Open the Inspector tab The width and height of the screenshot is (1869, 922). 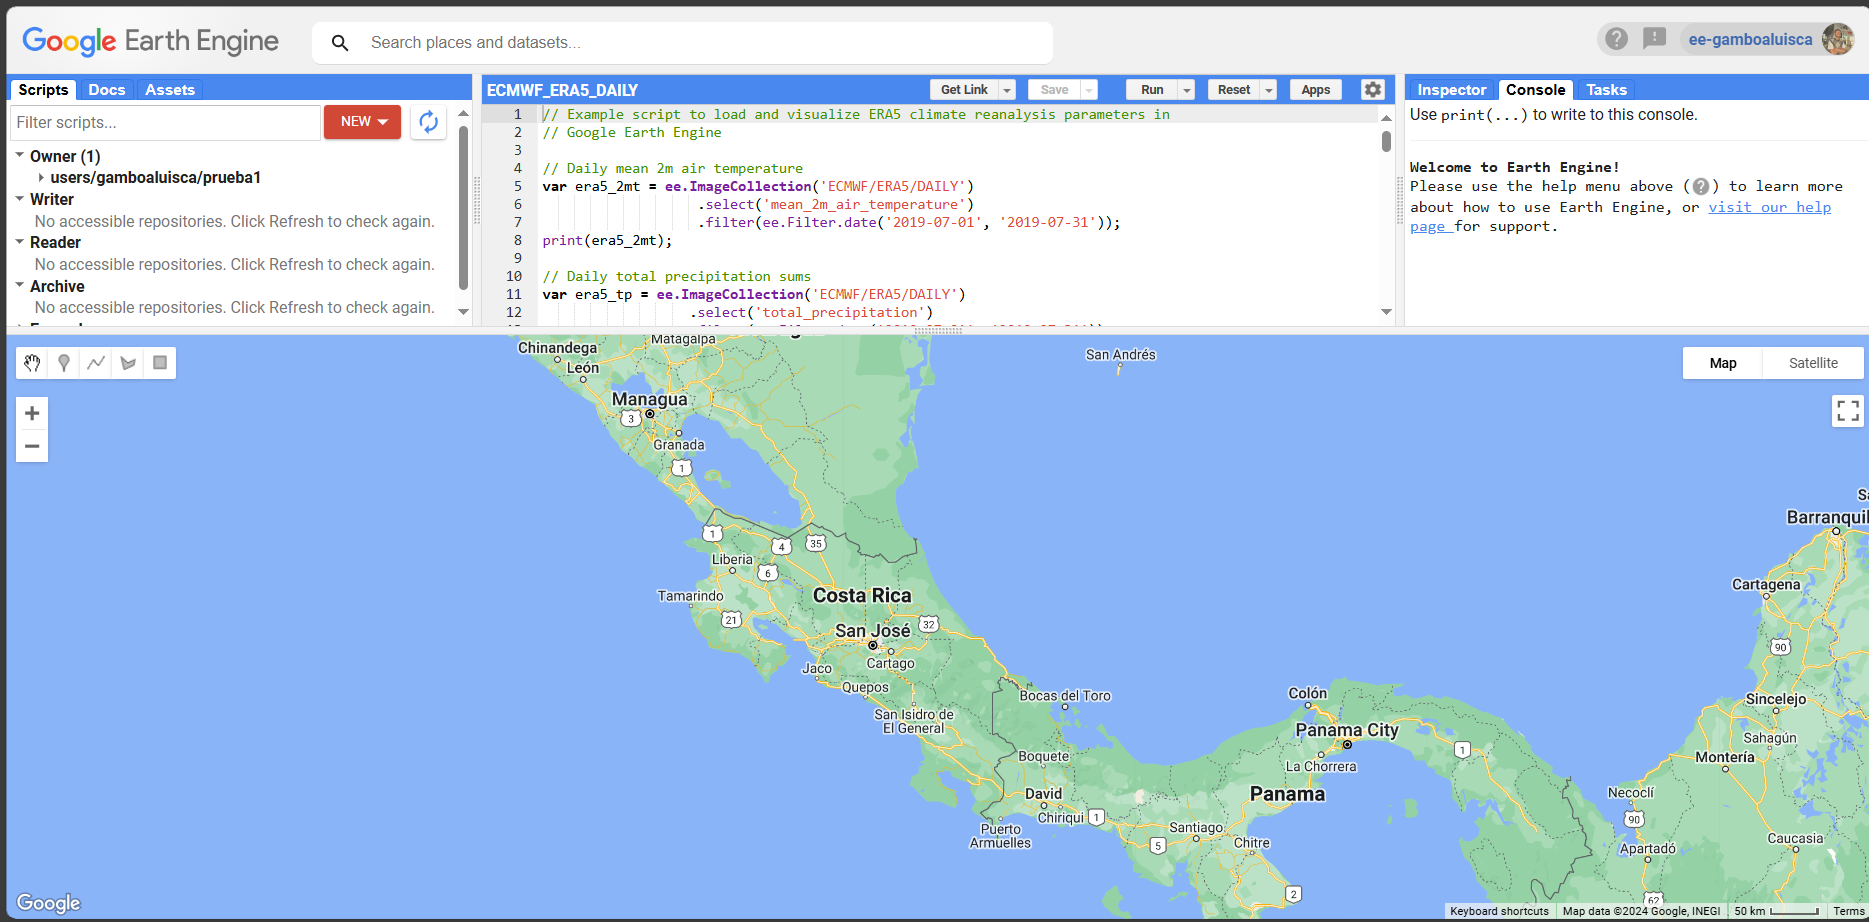(x=1451, y=90)
